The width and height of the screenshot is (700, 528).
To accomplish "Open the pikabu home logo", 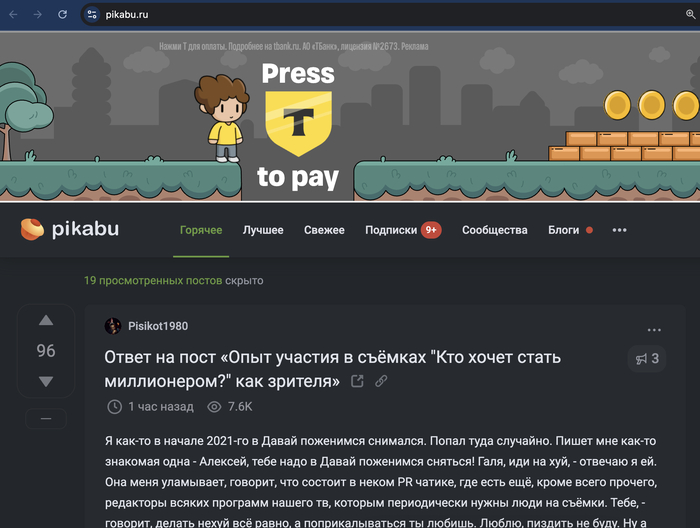I will tap(70, 229).
